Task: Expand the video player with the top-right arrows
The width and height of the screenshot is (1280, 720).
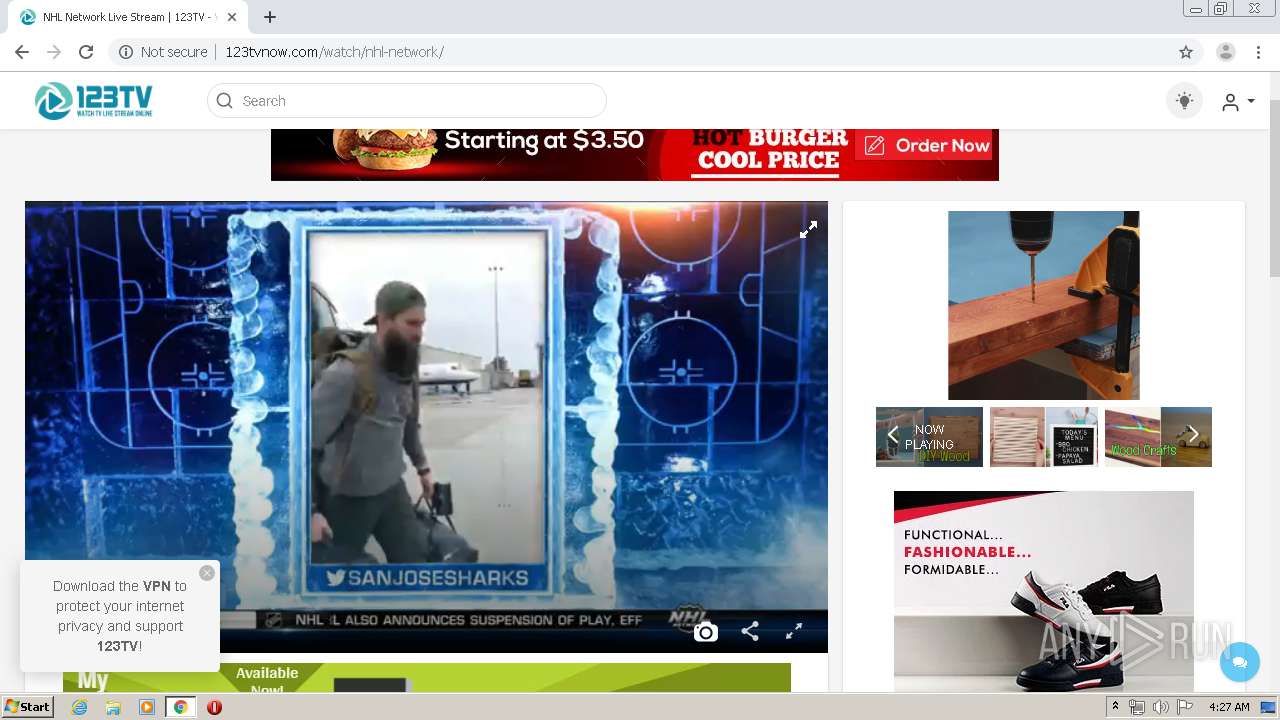Action: (x=808, y=230)
